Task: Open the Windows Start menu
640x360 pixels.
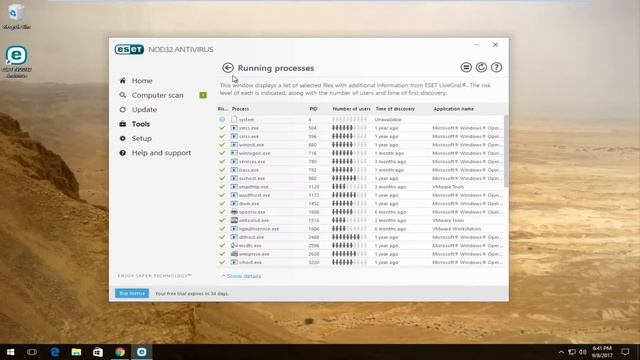Action: (x=11, y=352)
